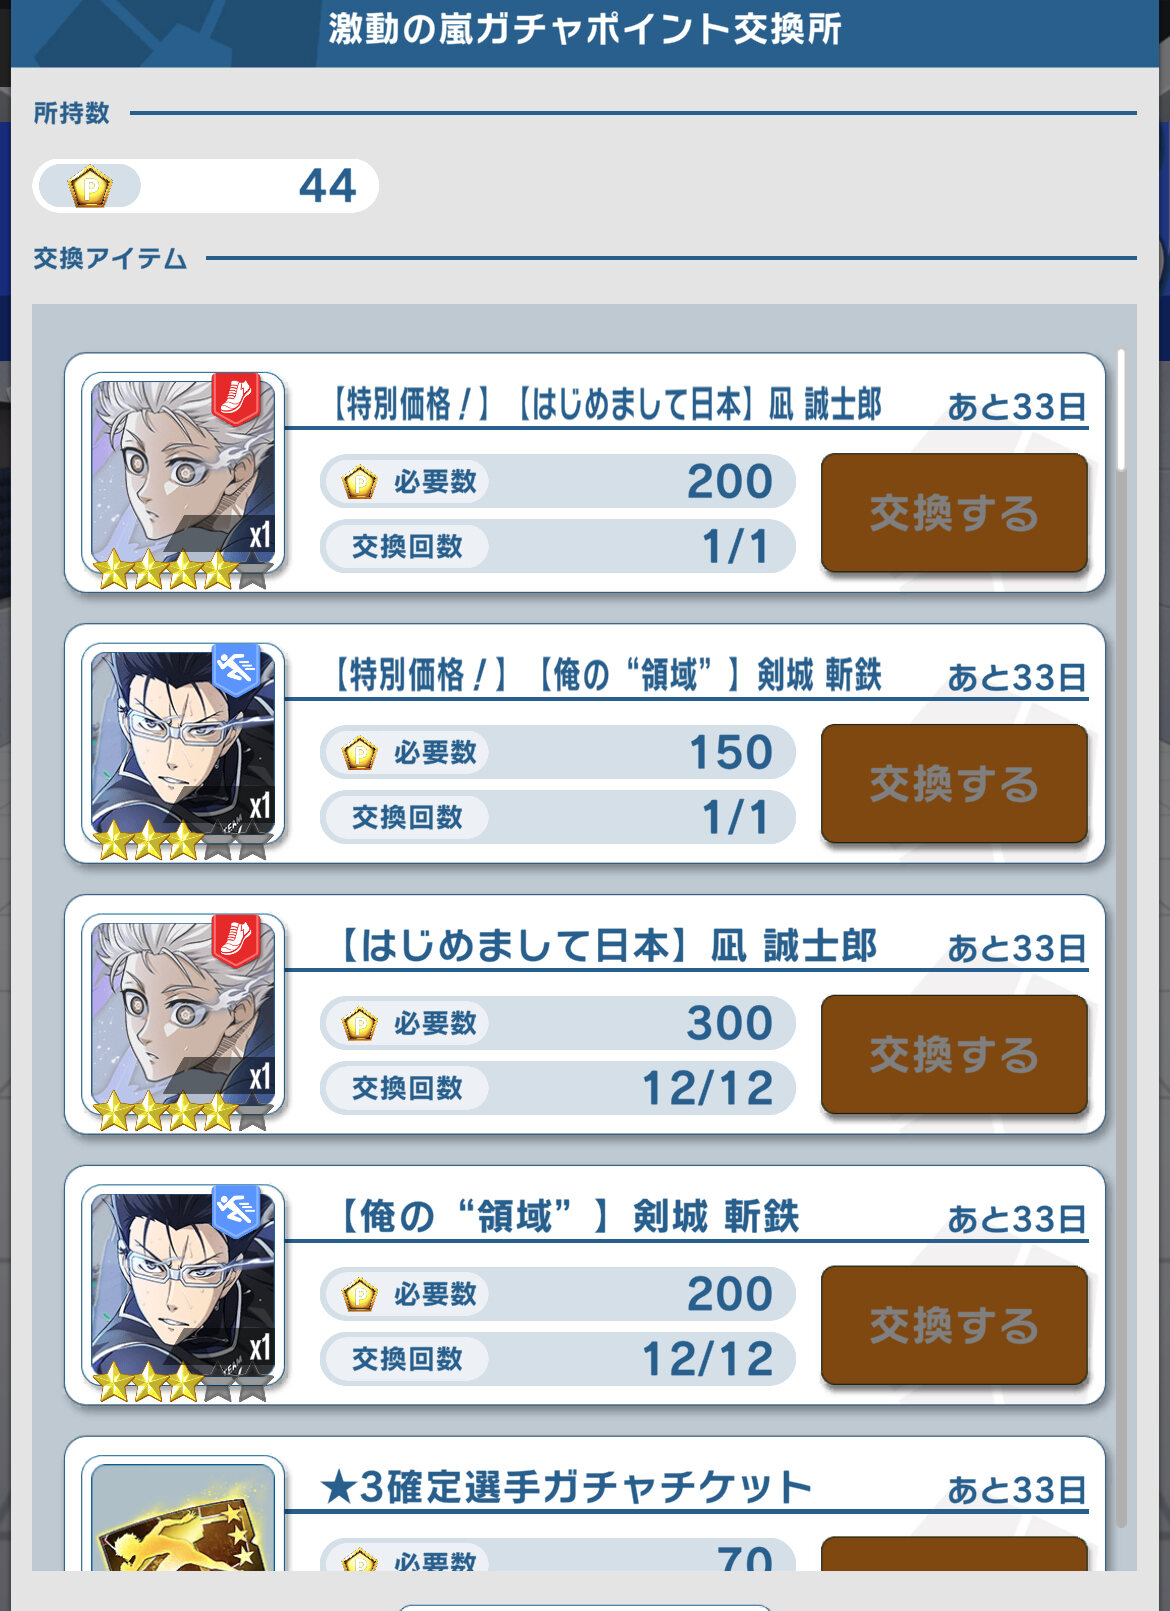Tap the blue runner badge on 150-point Zantetsu card
This screenshot has width=1170, height=1611.
(x=236, y=669)
